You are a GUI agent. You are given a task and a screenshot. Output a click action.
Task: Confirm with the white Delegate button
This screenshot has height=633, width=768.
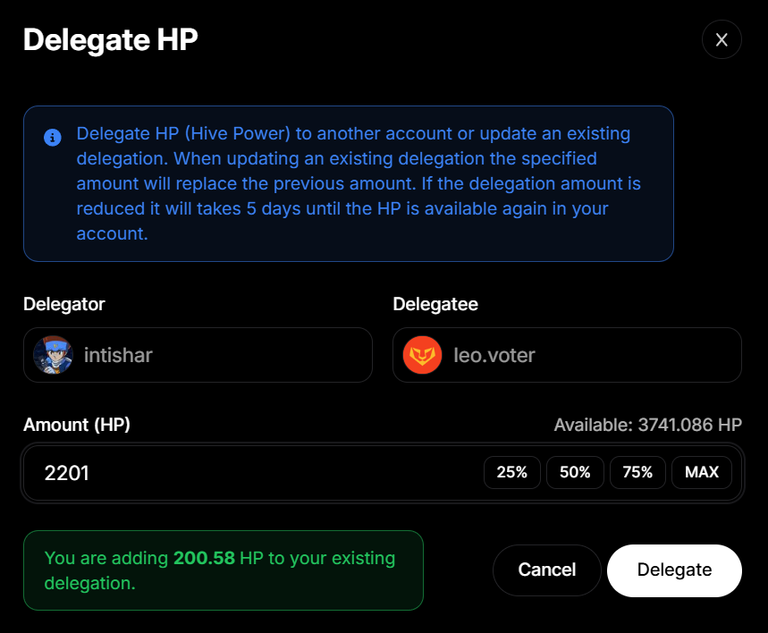click(674, 570)
